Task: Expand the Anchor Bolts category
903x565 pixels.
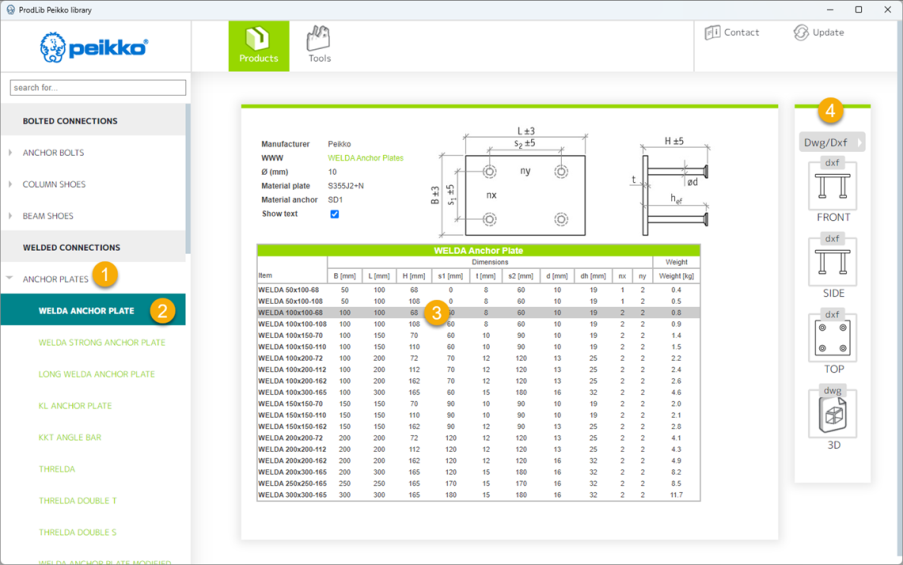Action: [11, 153]
